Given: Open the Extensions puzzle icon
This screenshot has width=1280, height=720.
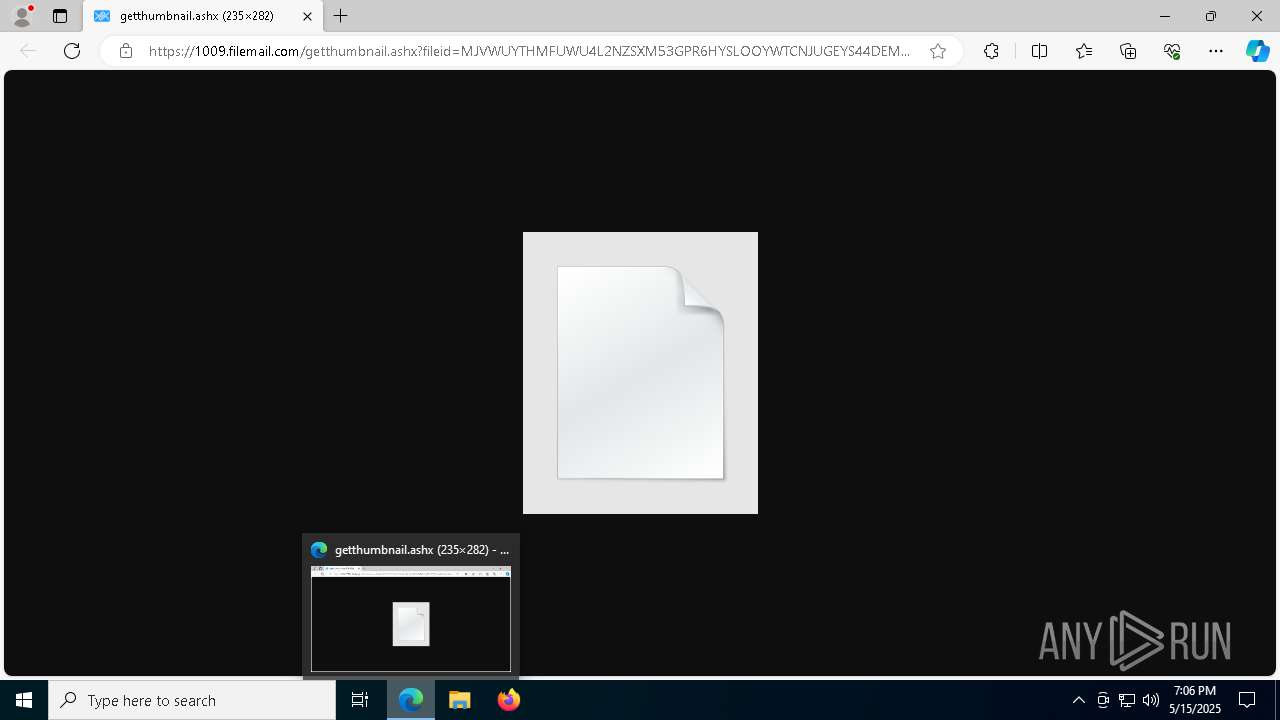Looking at the screenshot, I should tap(991, 51).
